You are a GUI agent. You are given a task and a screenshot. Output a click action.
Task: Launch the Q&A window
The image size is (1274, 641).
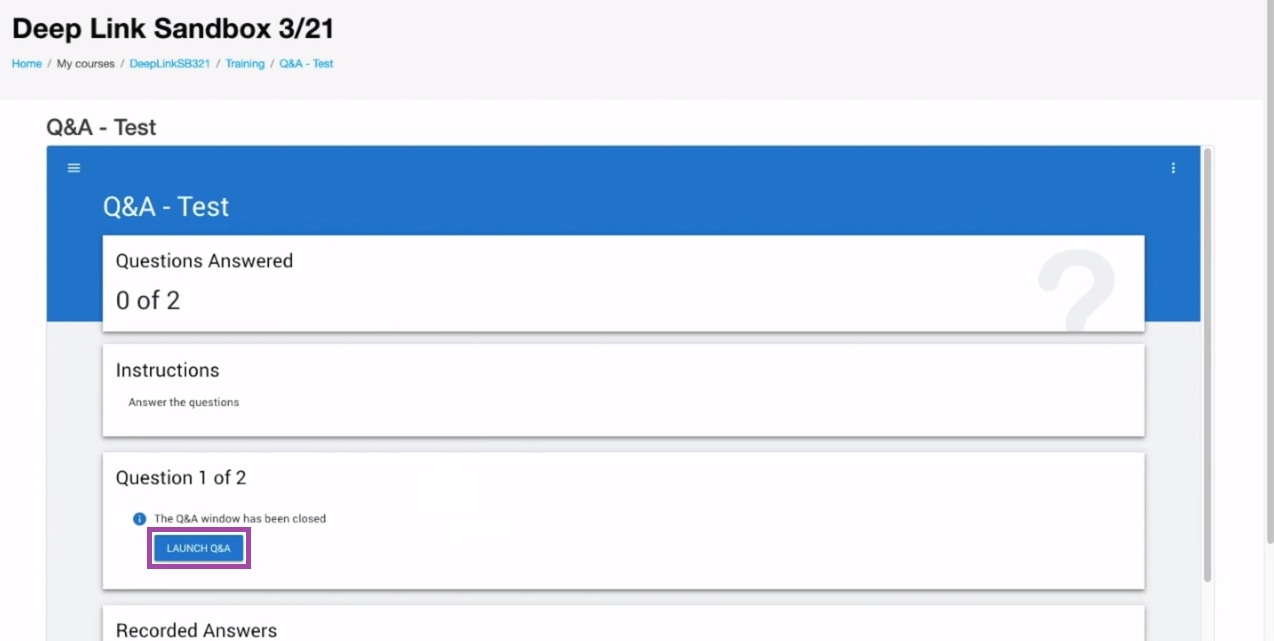198,548
